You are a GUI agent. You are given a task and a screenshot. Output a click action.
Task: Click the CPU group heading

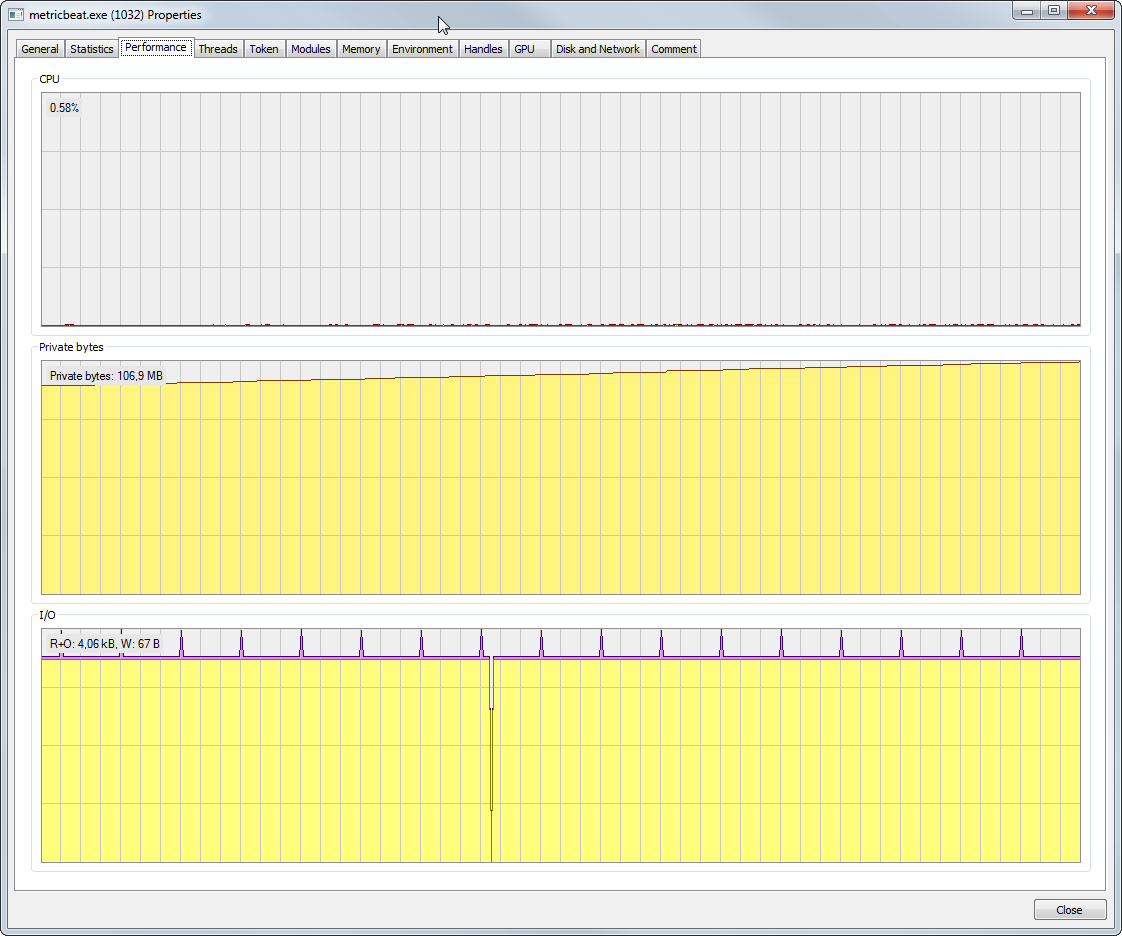(x=49, y=79)
